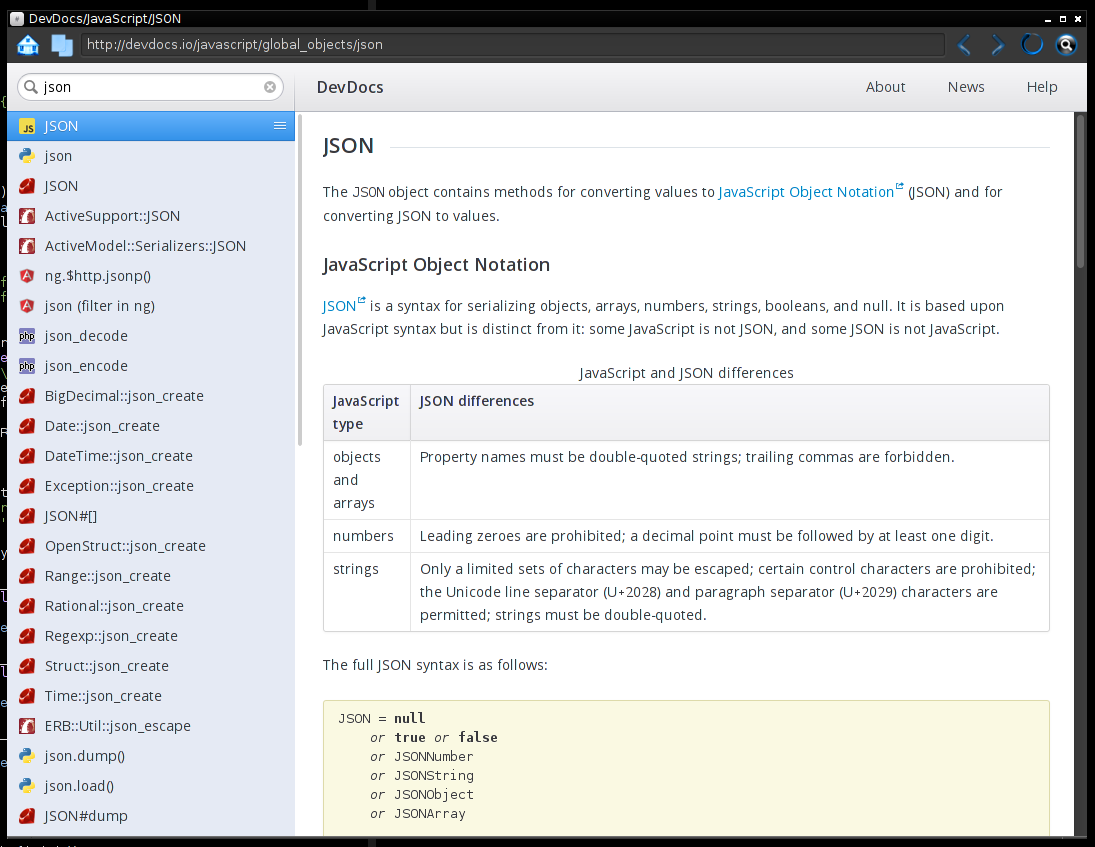Open the Range::json_create entry
Image resolution: width=1095 pixels, height=847 pixels.
click(x=151, y=576)
